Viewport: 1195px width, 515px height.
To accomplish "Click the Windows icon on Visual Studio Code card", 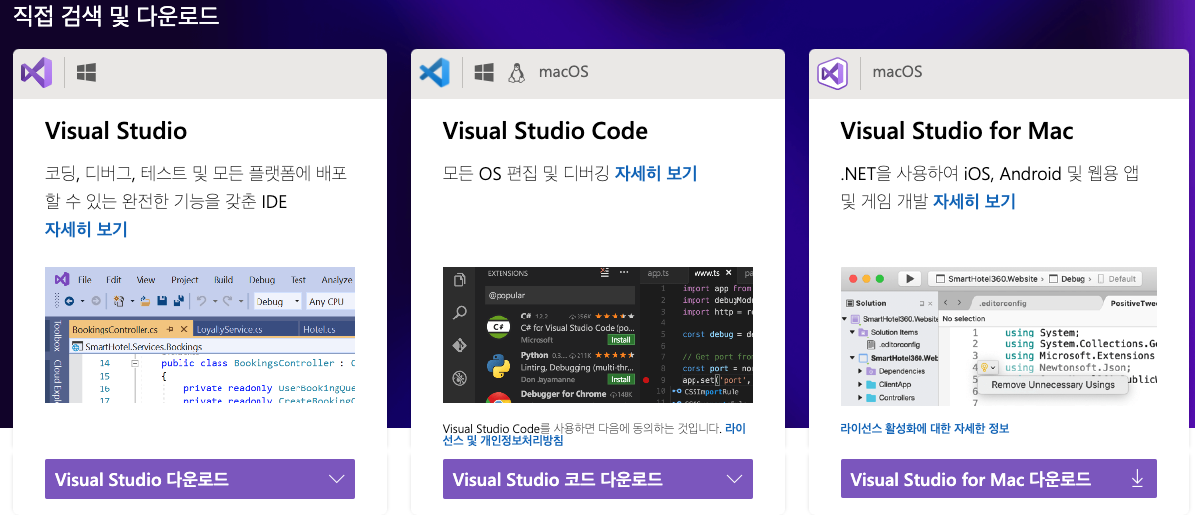I will pos(484,72).
